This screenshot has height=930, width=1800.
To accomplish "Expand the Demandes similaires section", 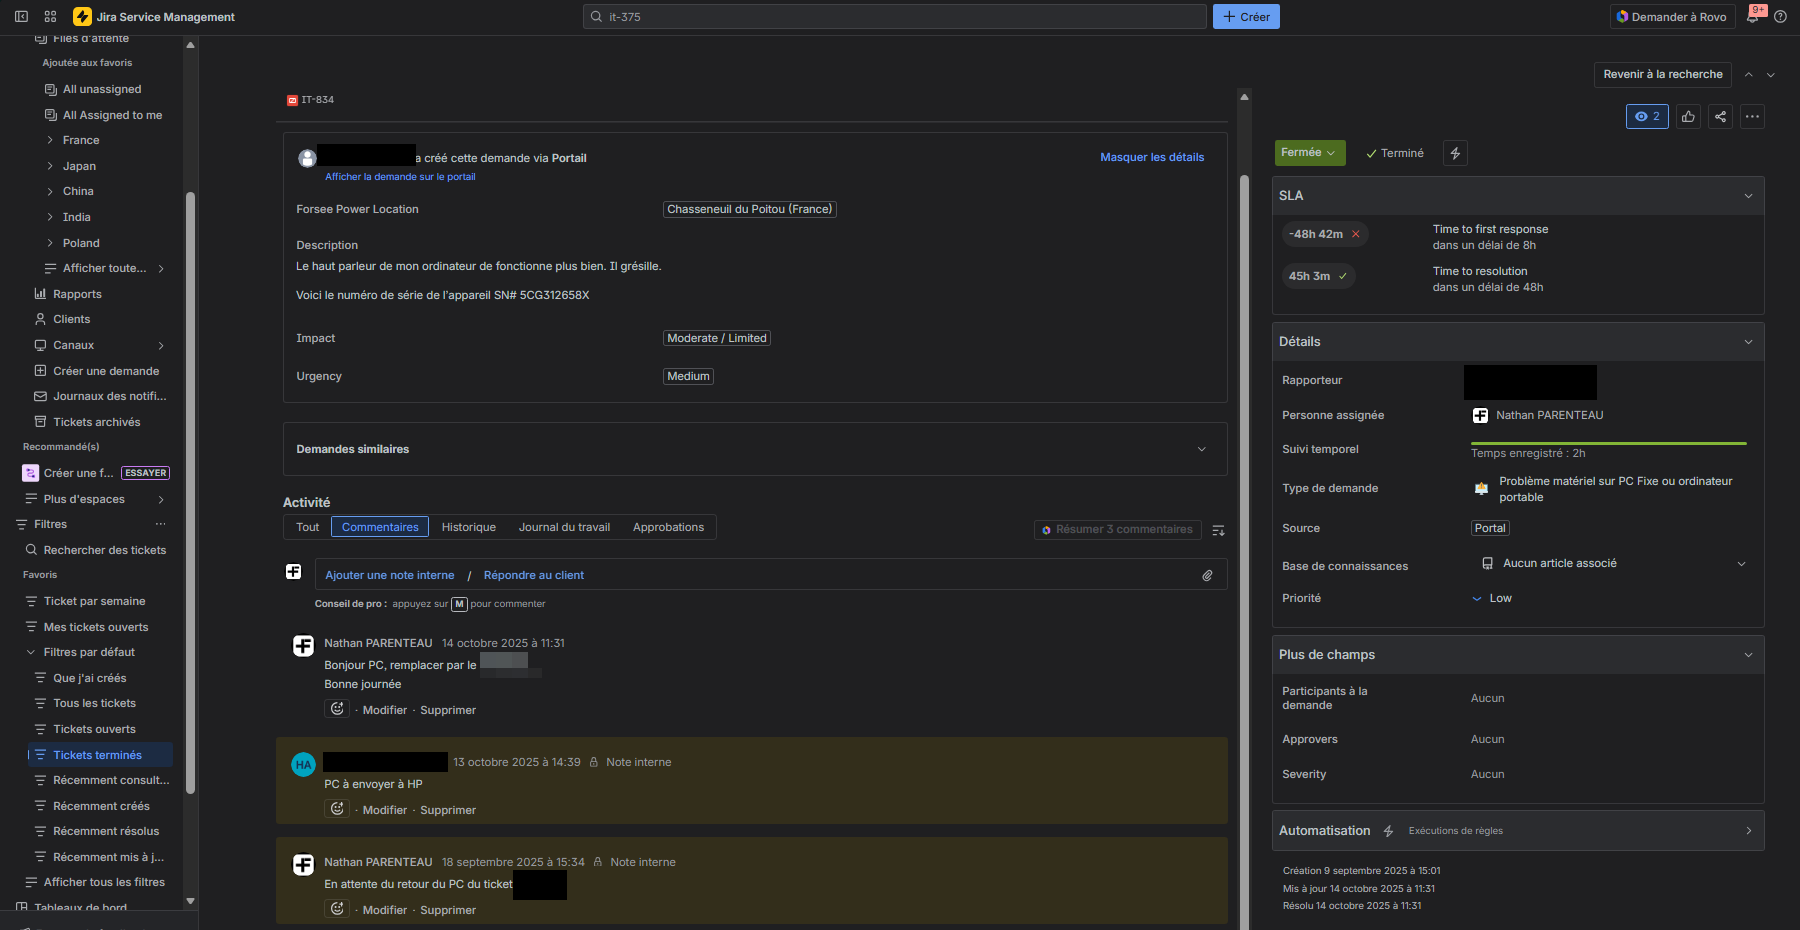I will [x=1201, y=449].
